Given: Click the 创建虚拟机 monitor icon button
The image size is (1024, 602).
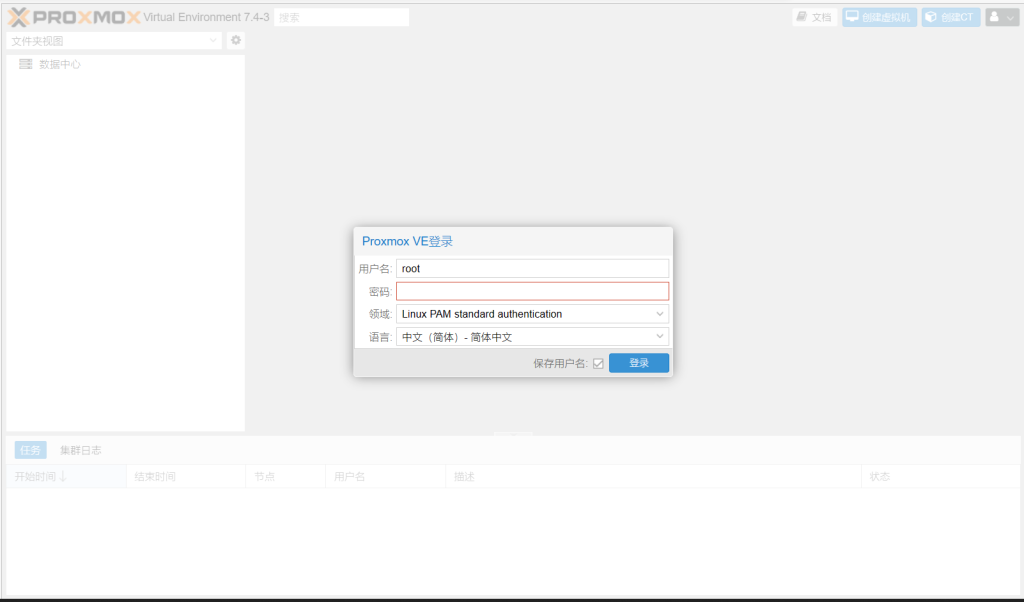Looking at the screenshot, I should pyautogui.click(x=852, y=17).
